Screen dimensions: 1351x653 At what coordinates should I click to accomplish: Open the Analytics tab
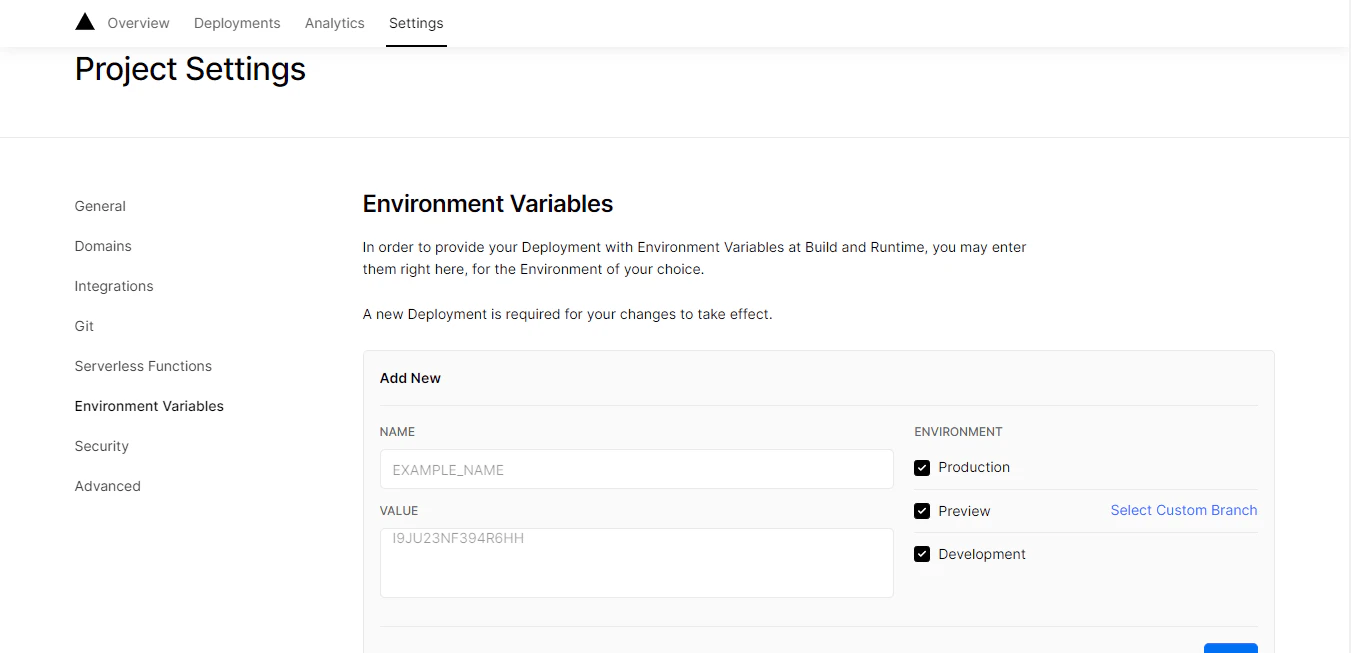coord(334,22)
